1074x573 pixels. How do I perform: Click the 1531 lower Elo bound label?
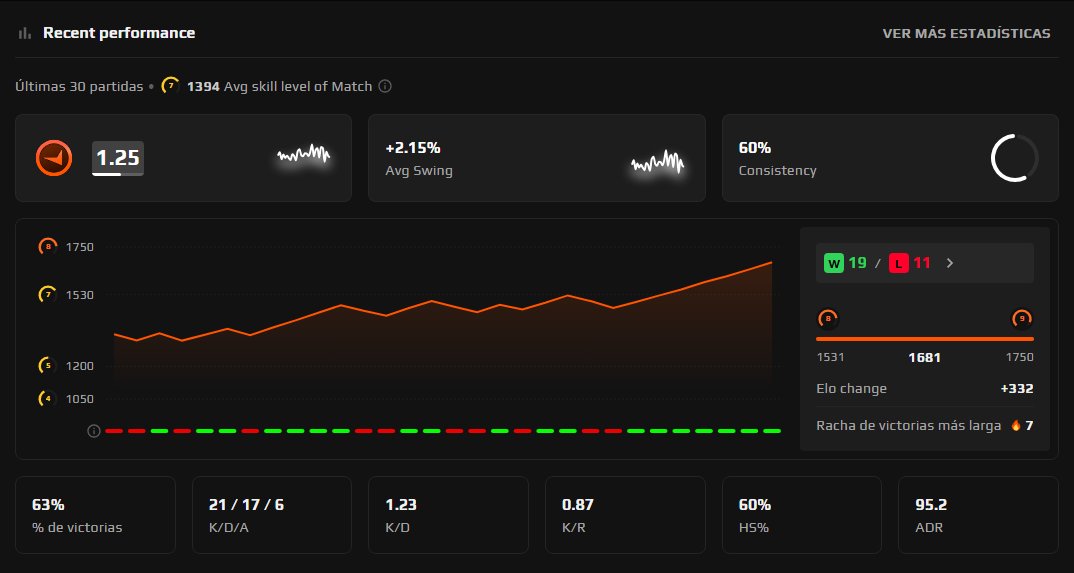coord(830,357)
